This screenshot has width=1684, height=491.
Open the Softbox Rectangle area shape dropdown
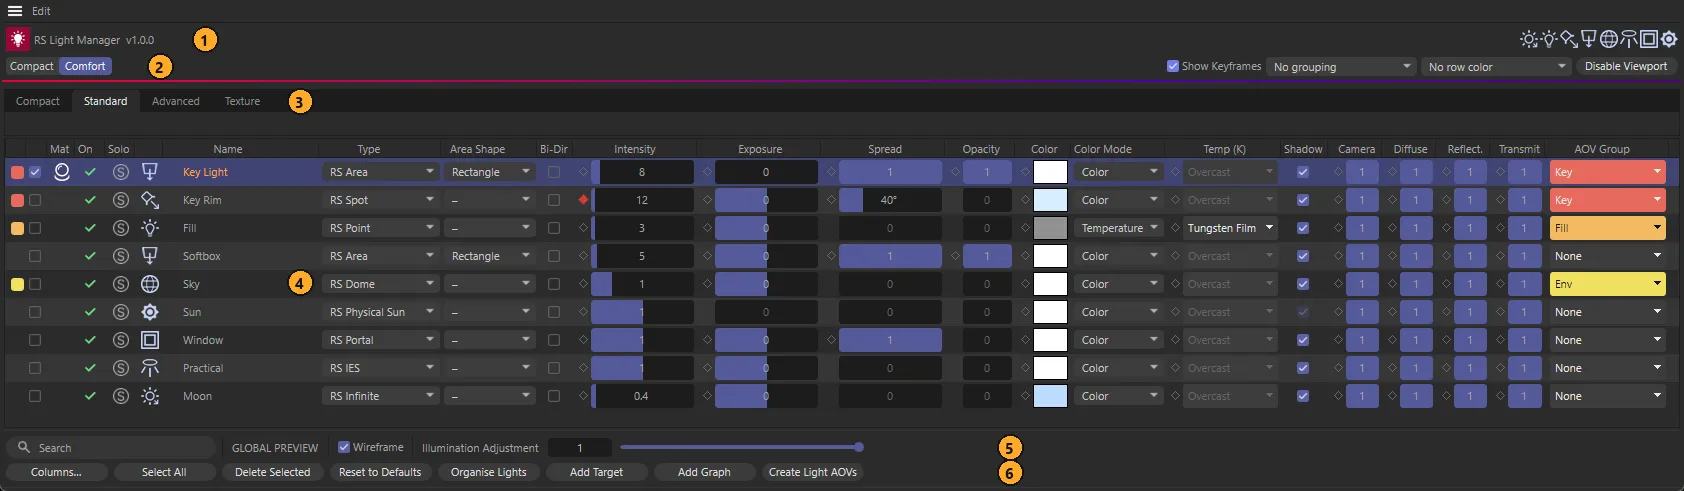pyautogui.click(x=490, y=256)
